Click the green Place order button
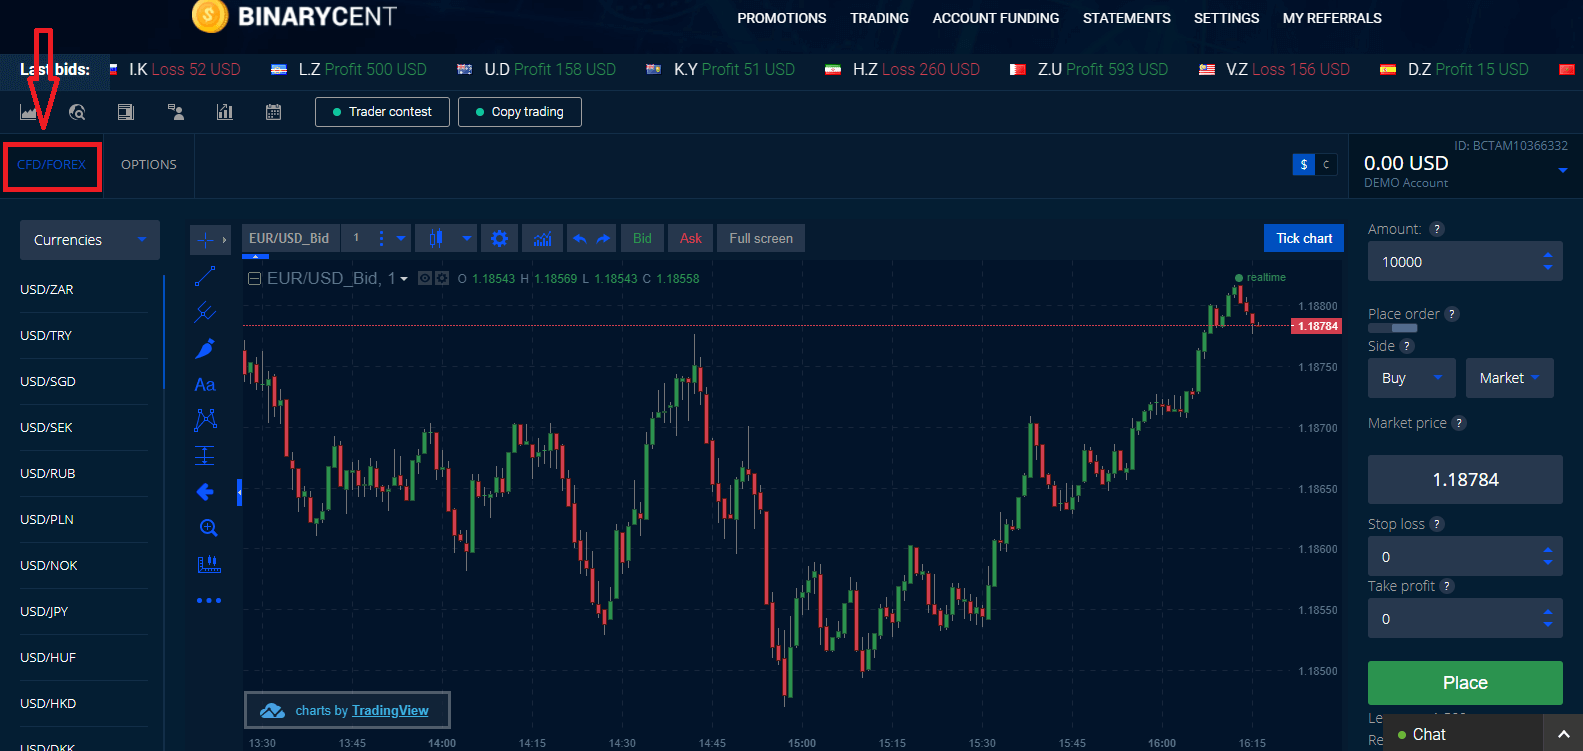The image size is (1583, 751). 1465,683
